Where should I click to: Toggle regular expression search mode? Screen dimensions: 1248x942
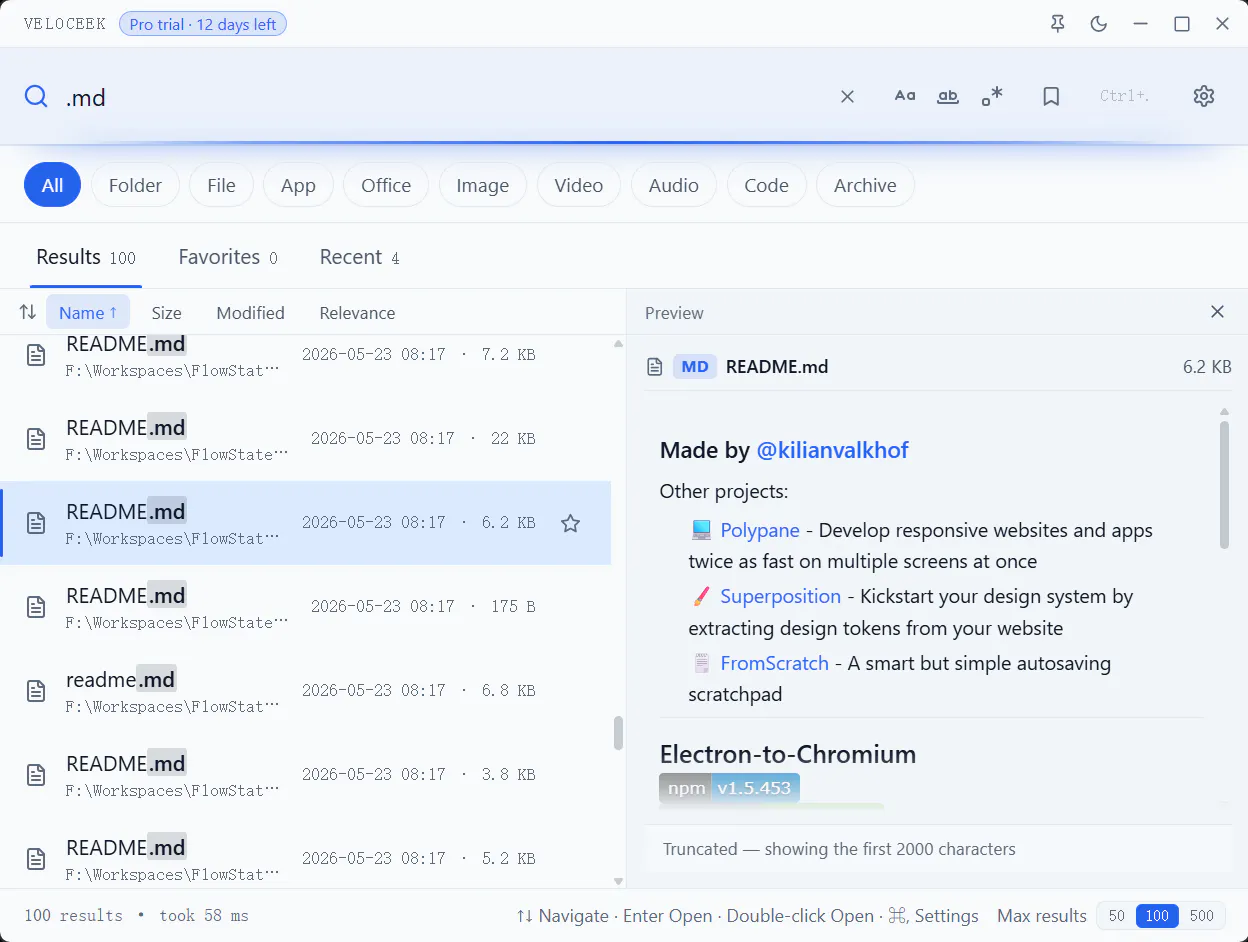tap(992, 96)
